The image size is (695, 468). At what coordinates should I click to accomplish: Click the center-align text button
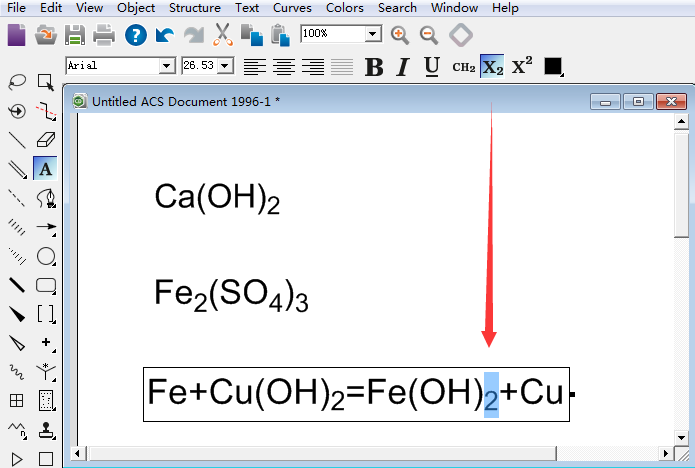pos(285,67)
